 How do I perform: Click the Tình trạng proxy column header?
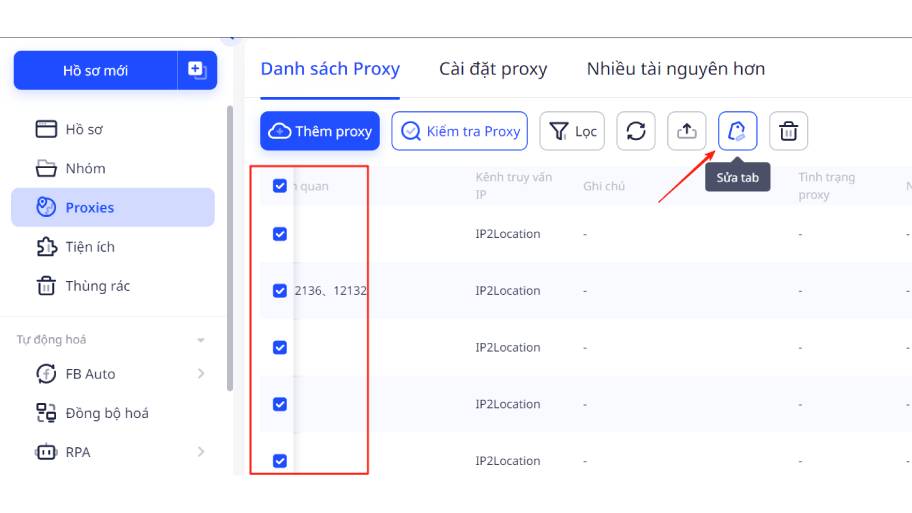pos(826,186)
